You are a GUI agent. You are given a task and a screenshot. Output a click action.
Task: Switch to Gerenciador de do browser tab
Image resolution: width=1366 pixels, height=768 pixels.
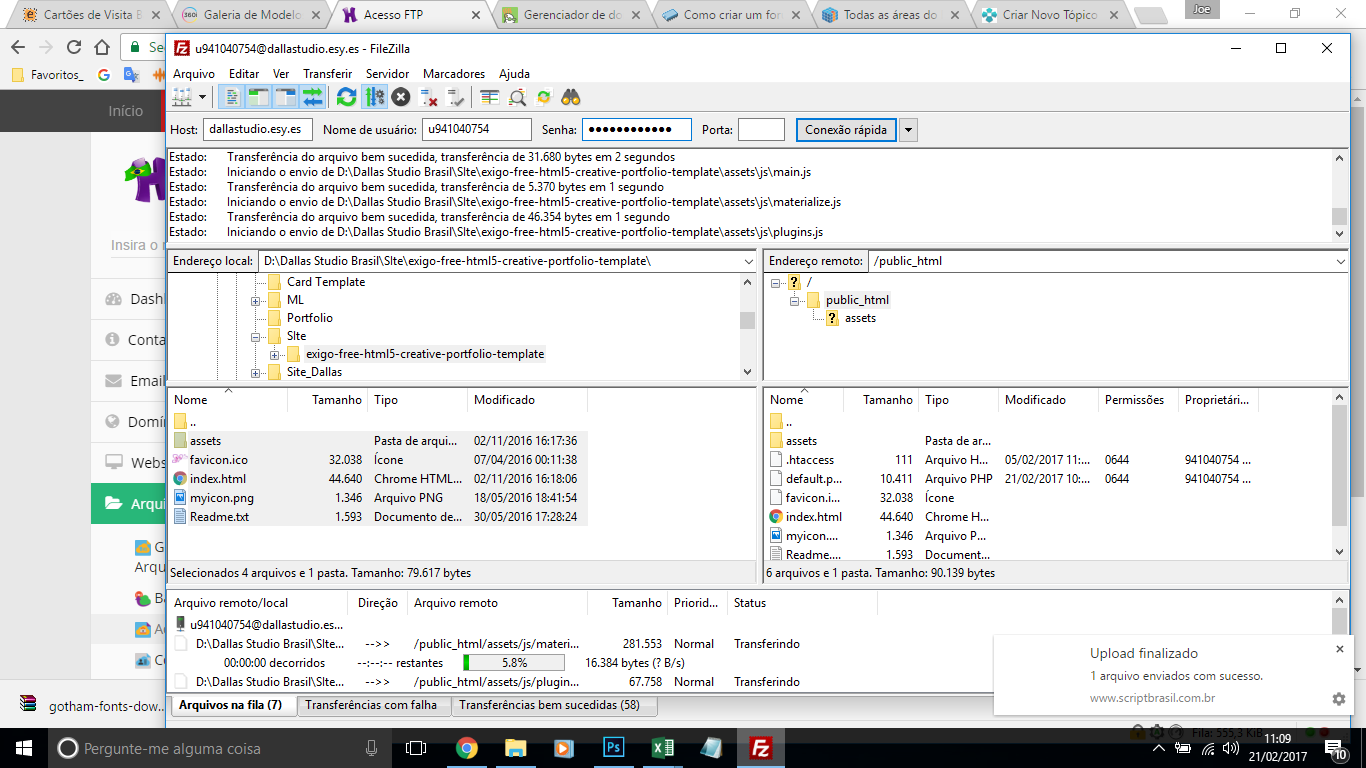574,15
